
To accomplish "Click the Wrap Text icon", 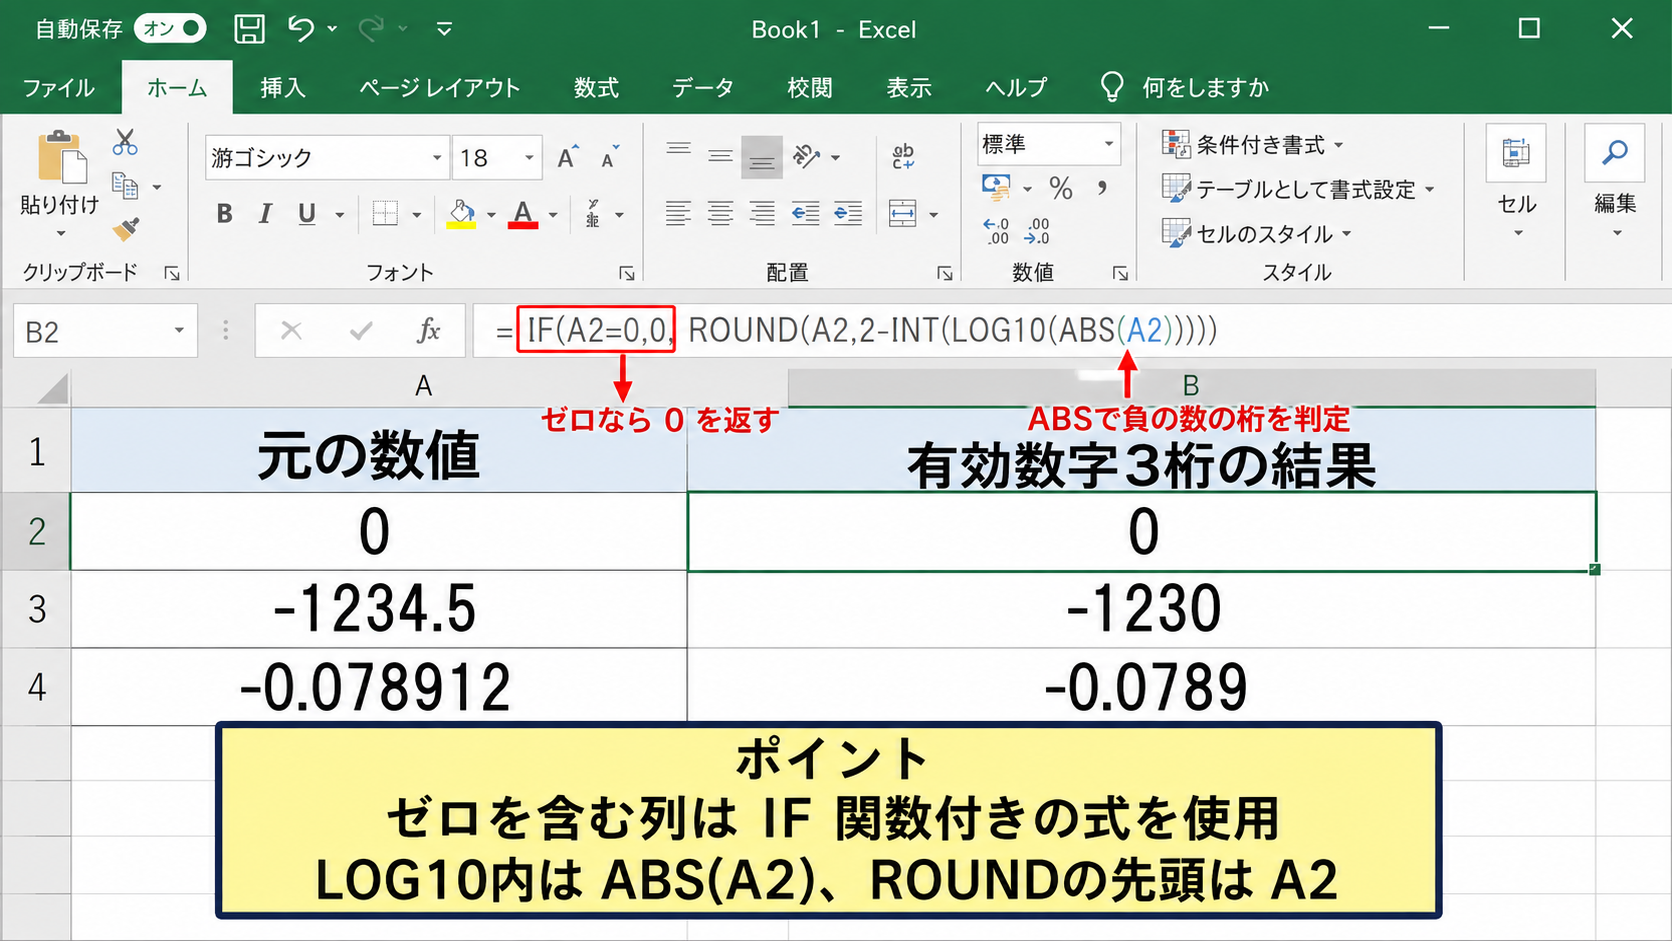I will tap(903, 156).
